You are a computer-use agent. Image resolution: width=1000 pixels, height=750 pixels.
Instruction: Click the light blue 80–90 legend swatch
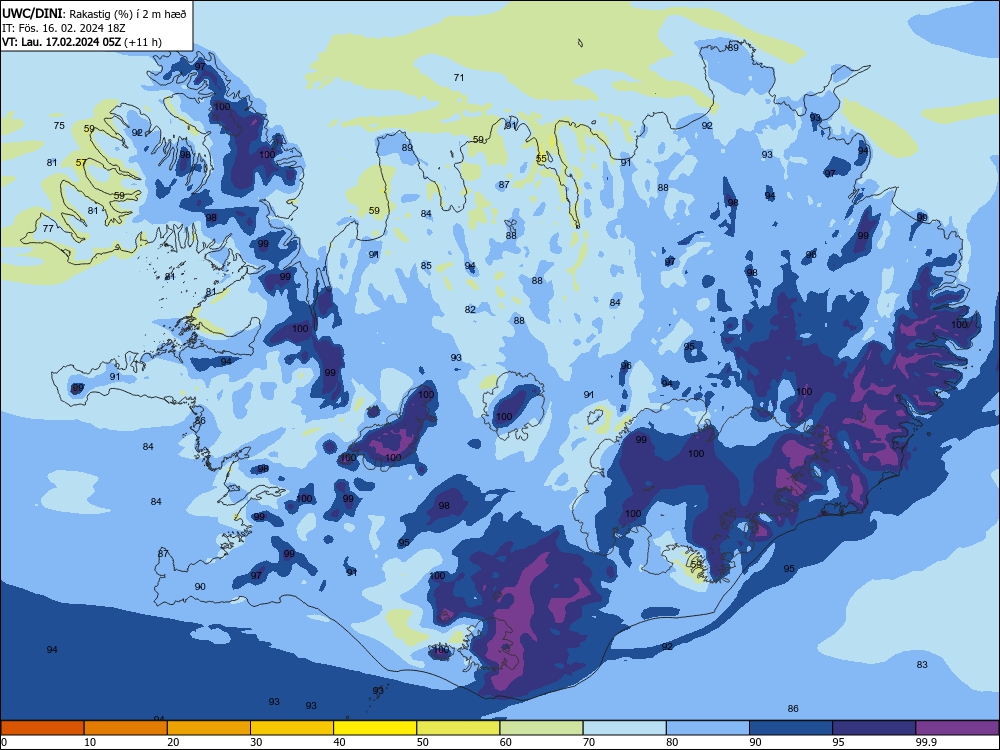[x=708, y=728]
